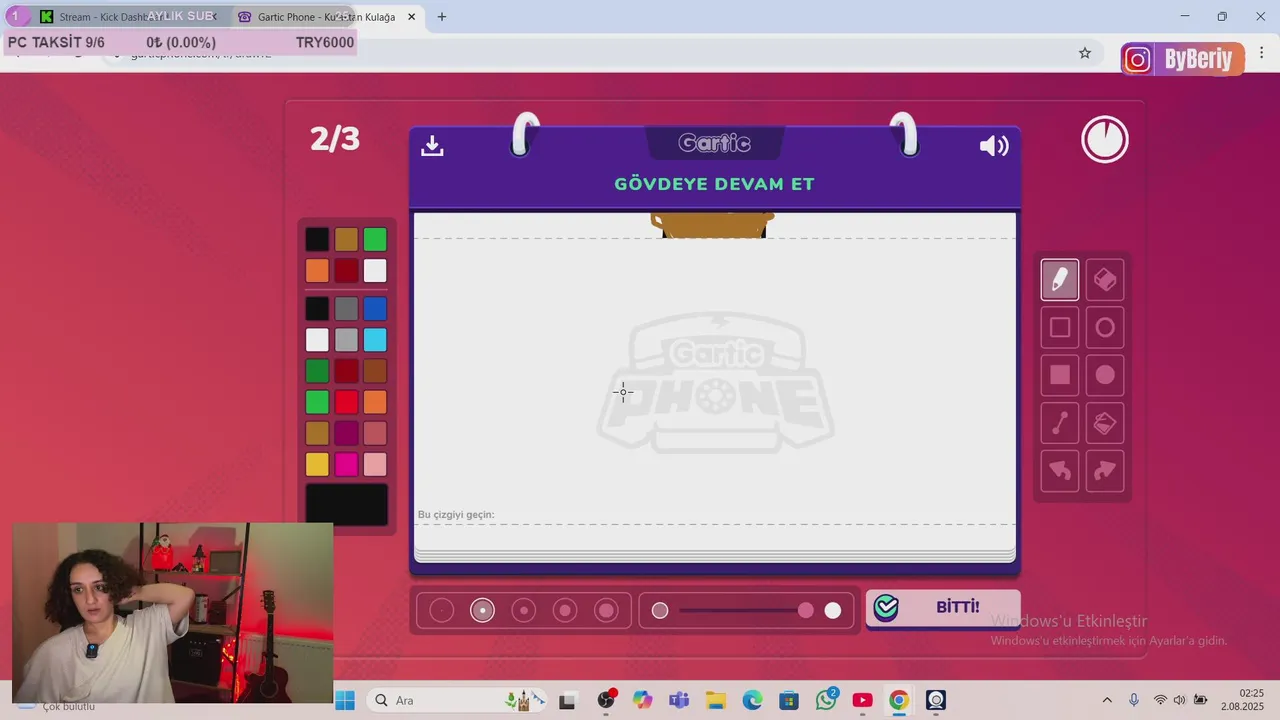Bookmark page with the star icon
1280x720 pixels.
(1085, 53)
